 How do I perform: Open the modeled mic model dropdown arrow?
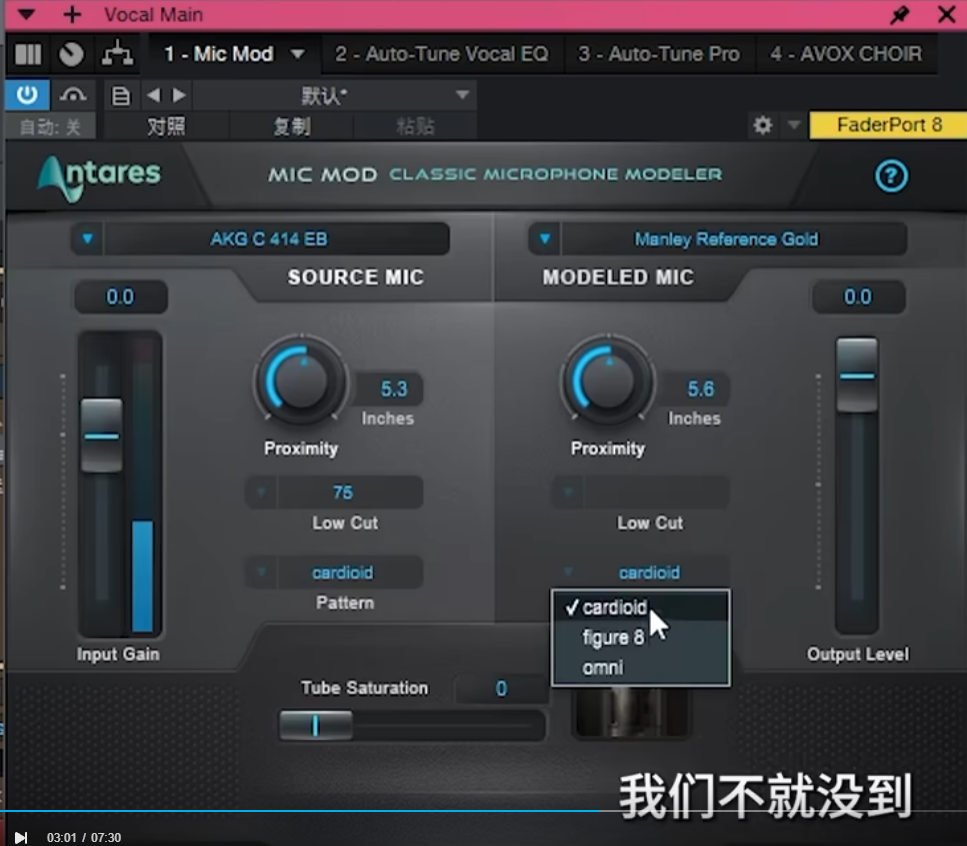[x=545, y=239]
